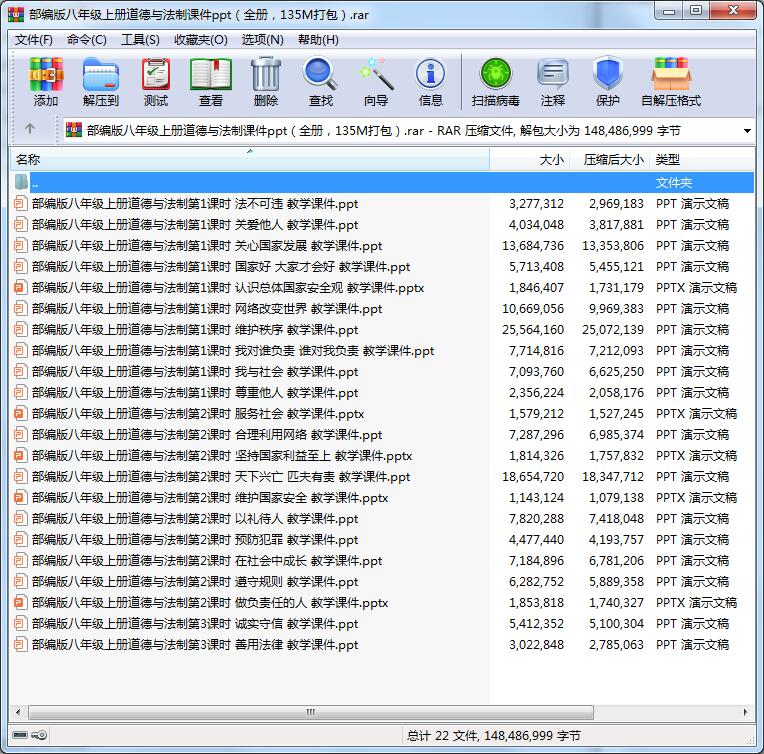
Task: Click icon of 坚持国家利益至上 pptx file
Action: [x=19, y=456]
